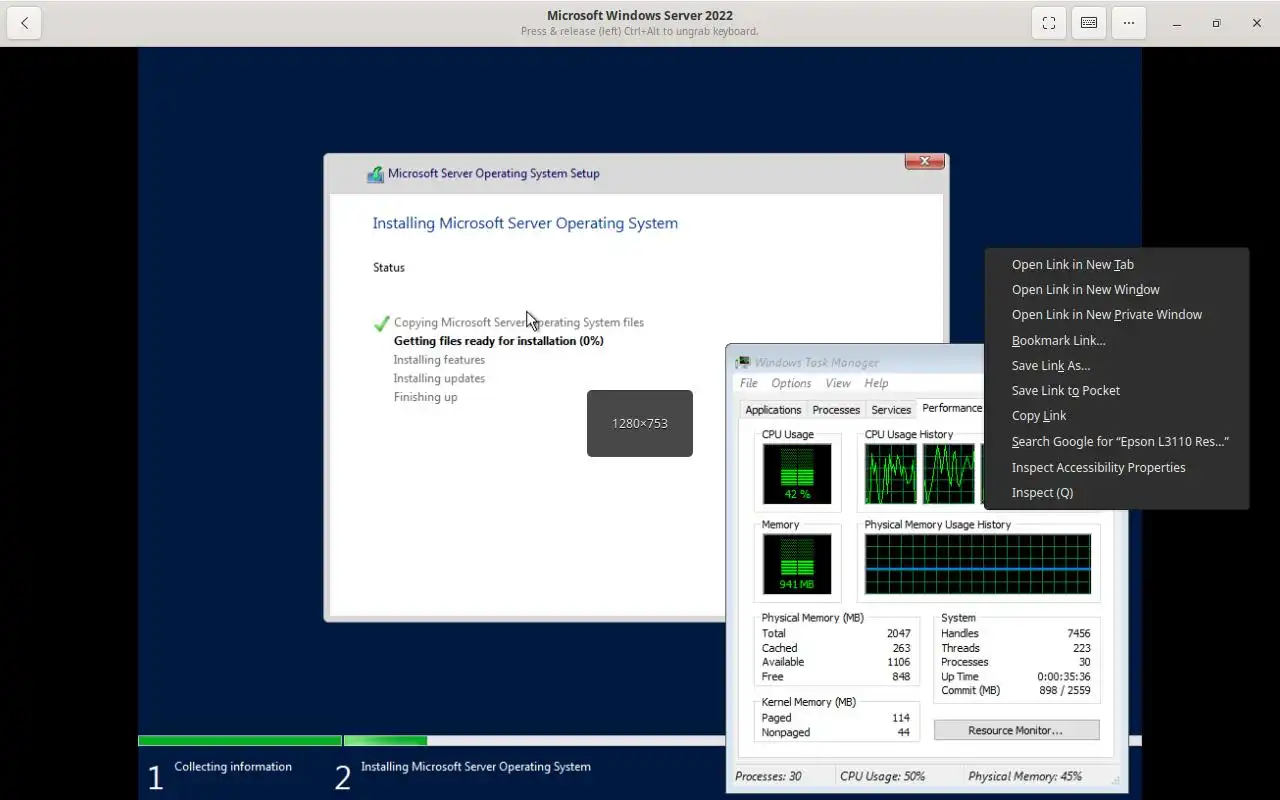Open Task Manager View menu
This screenshot has width=1280, height=800.
click(x=837, y=383)
